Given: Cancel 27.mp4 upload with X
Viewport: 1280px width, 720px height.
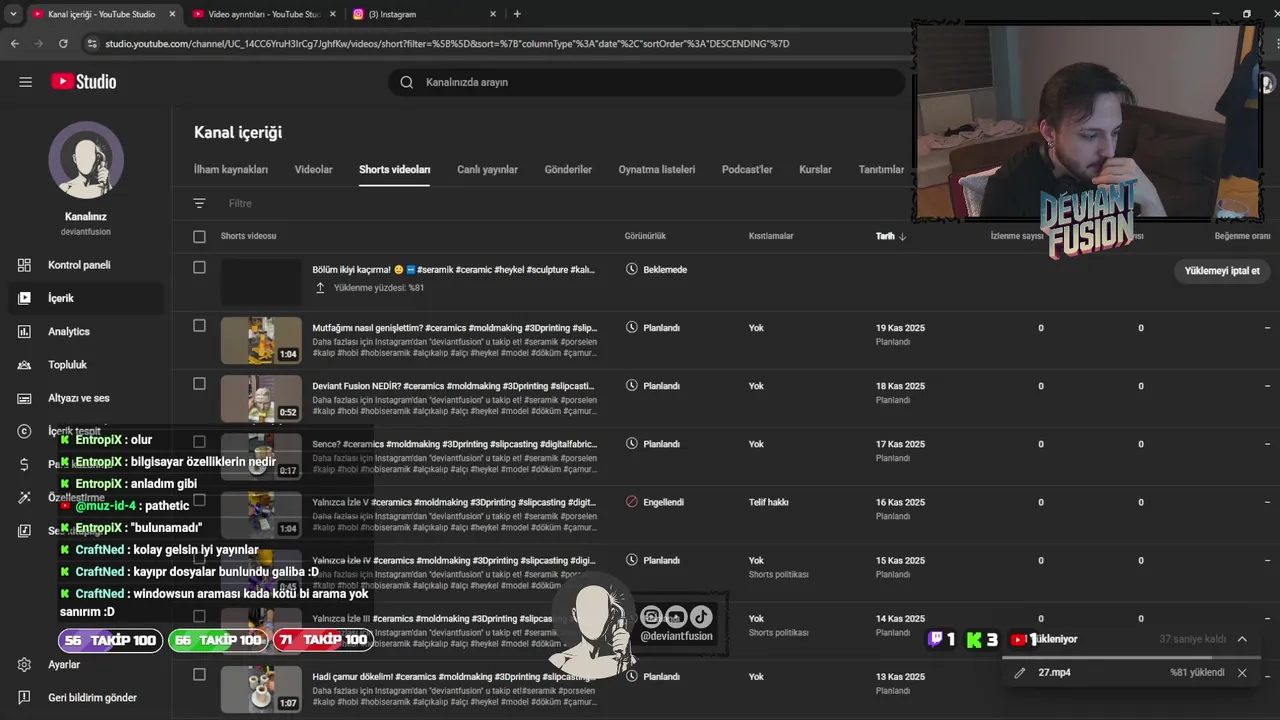Looking at the screenshot, I should coord(1242,673).
